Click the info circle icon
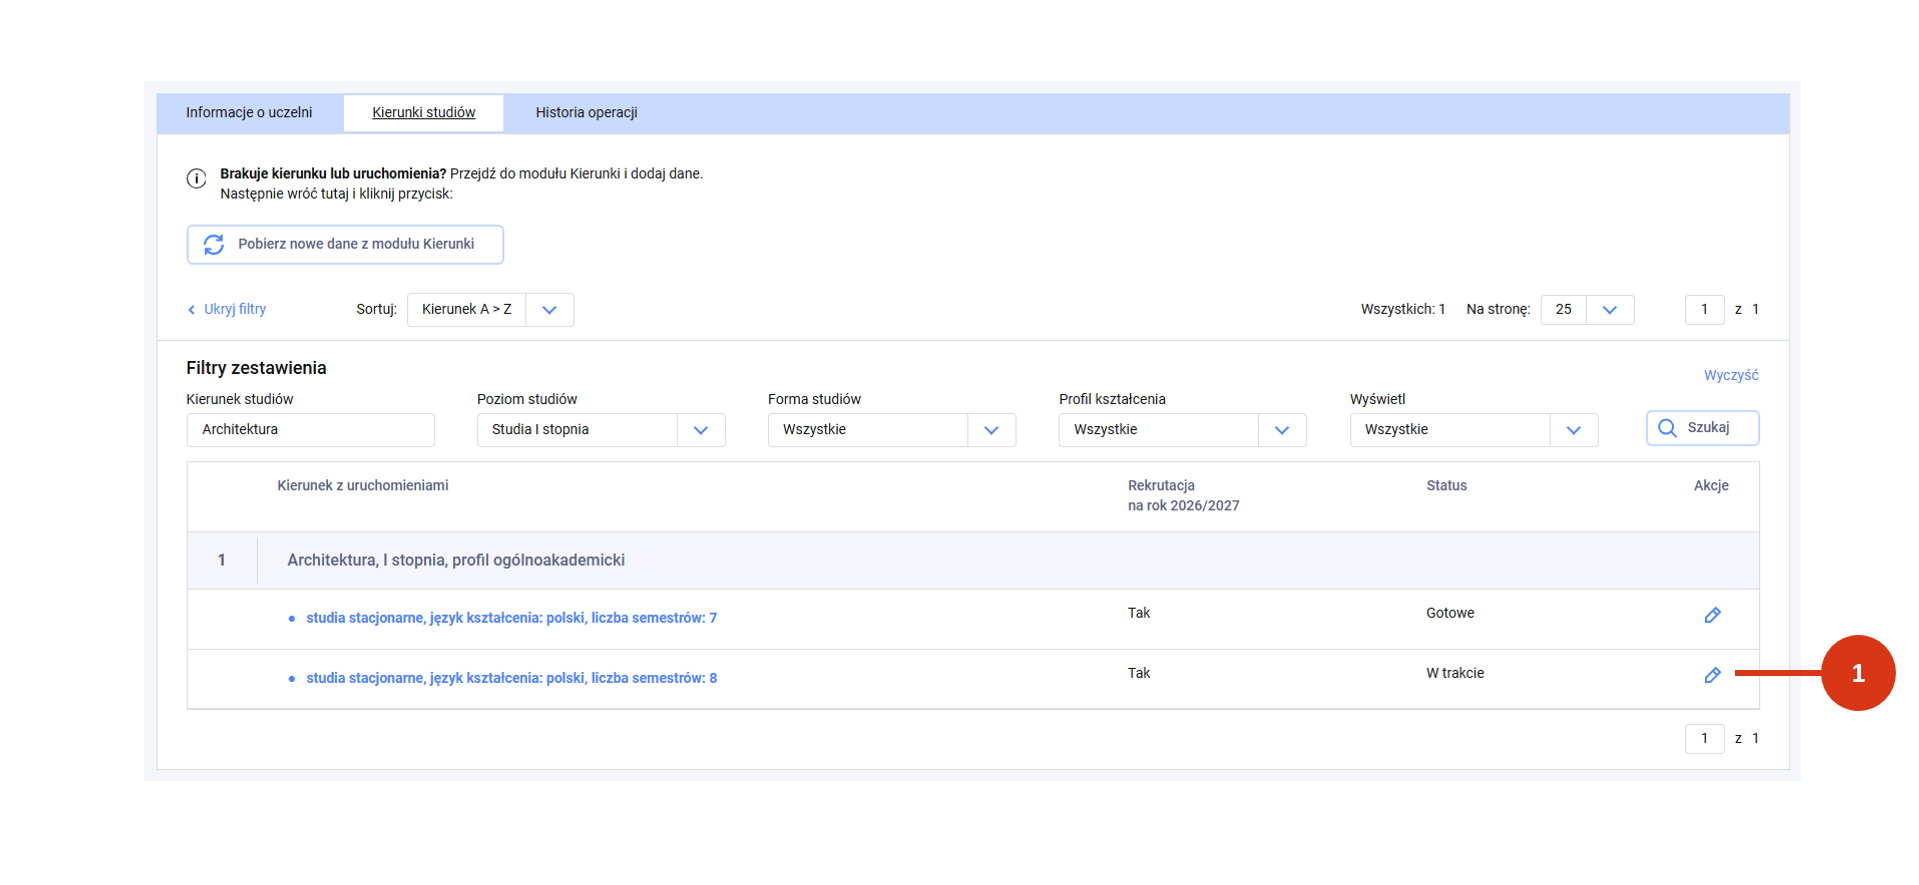The width and height of the screenshot is (1919, 885). (197, 178)
